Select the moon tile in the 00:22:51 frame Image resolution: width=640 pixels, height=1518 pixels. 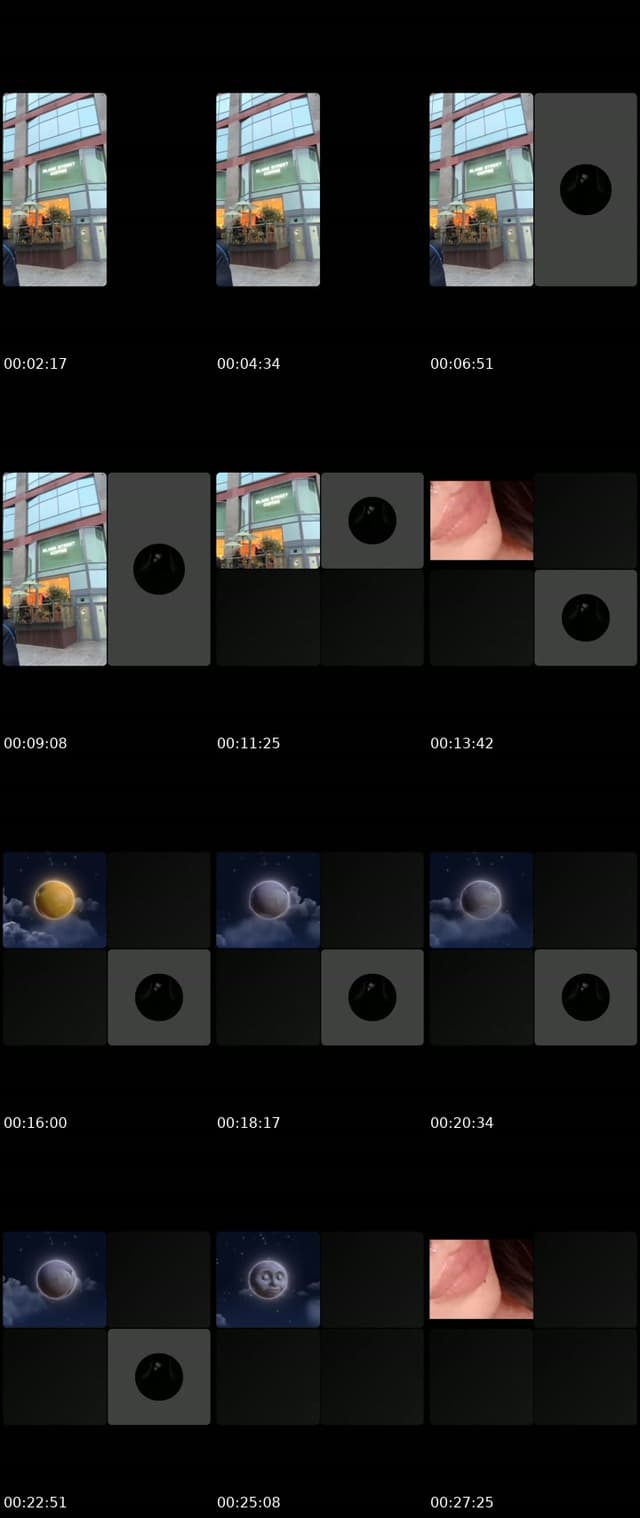tap(55, 1279)
